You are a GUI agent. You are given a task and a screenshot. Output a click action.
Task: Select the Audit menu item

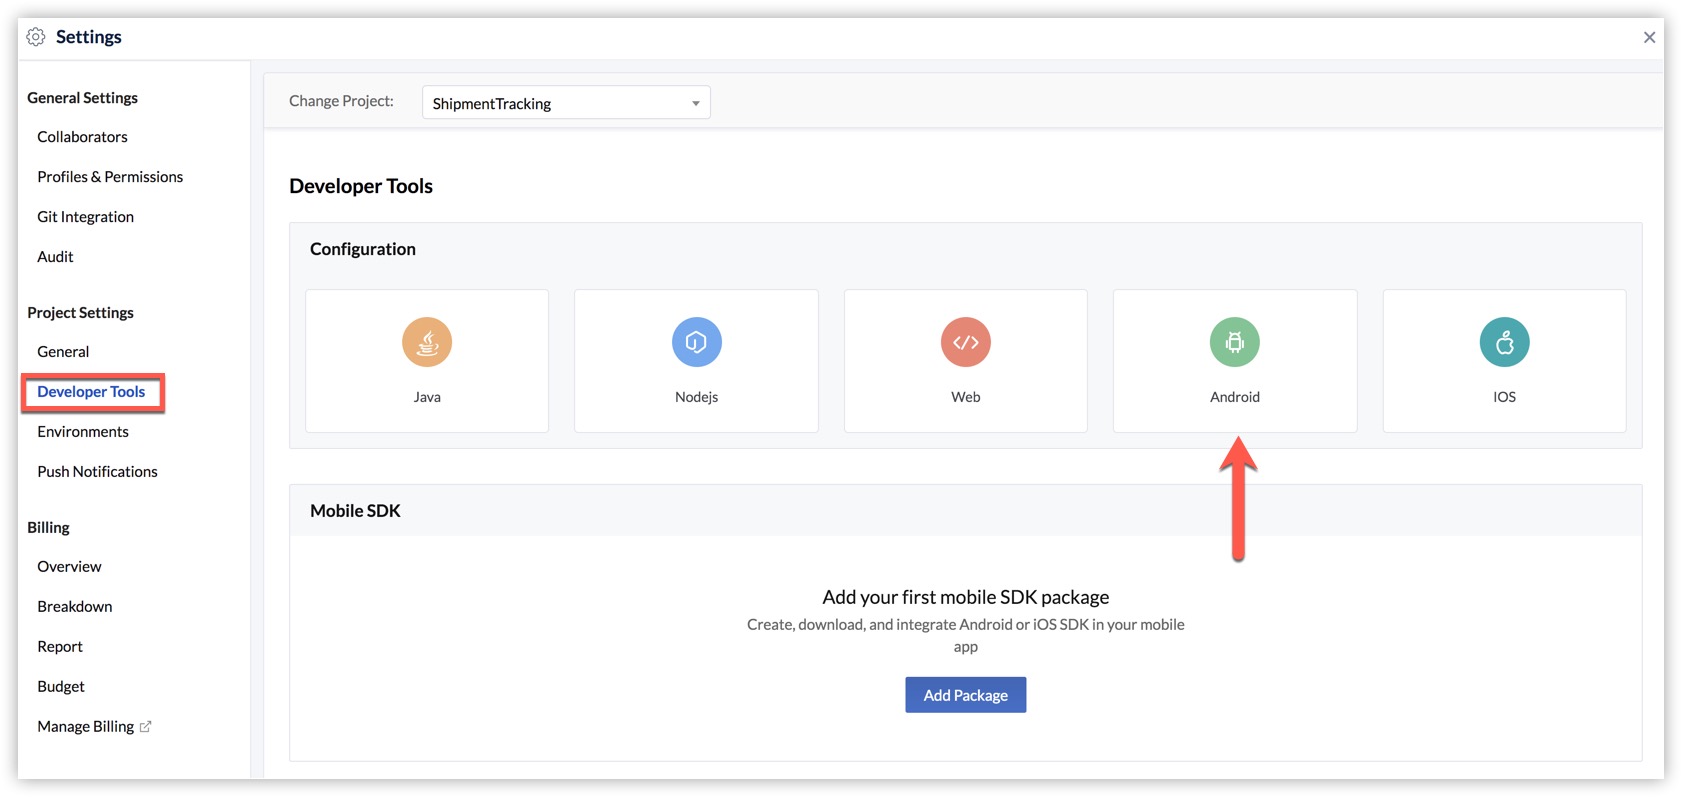click(56, 257)
